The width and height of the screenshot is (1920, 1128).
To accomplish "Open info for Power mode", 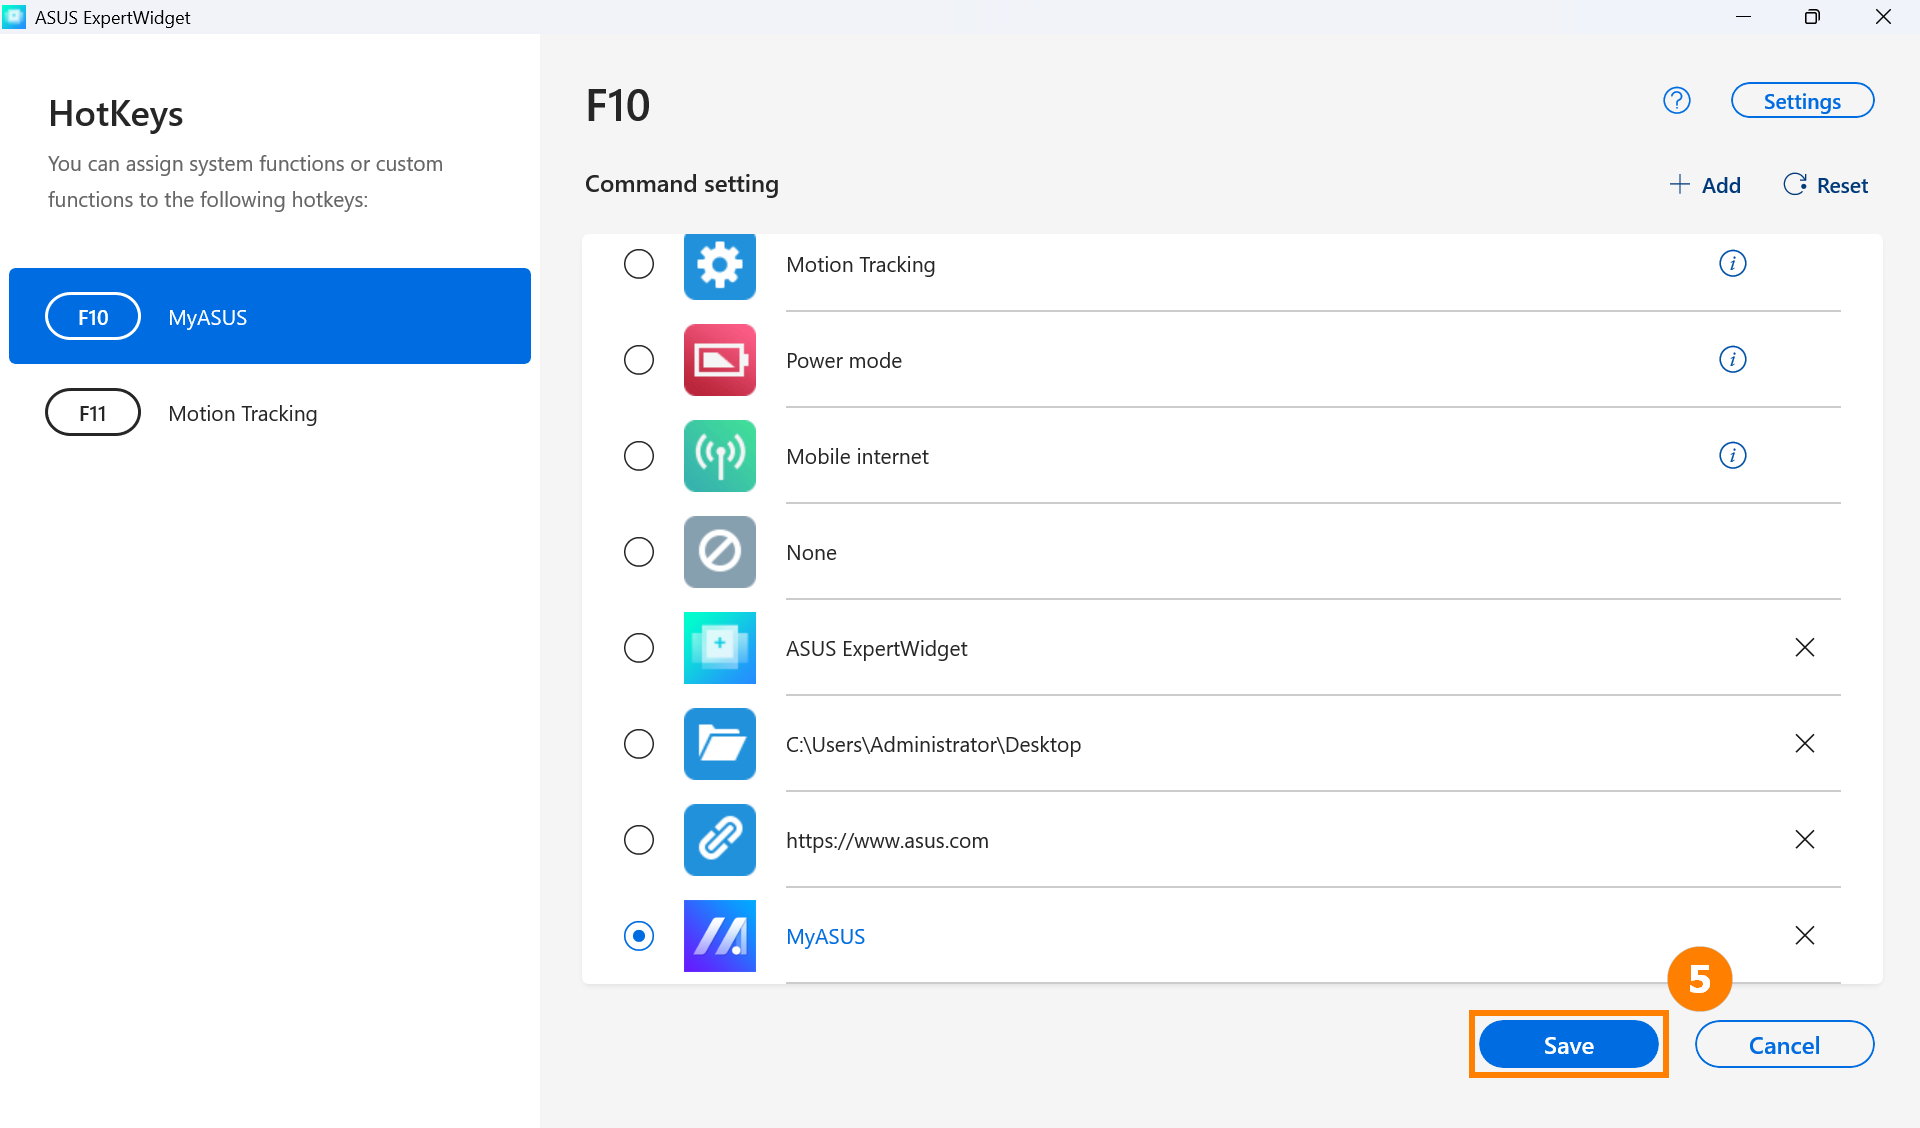I will [x=1733, y=359].
